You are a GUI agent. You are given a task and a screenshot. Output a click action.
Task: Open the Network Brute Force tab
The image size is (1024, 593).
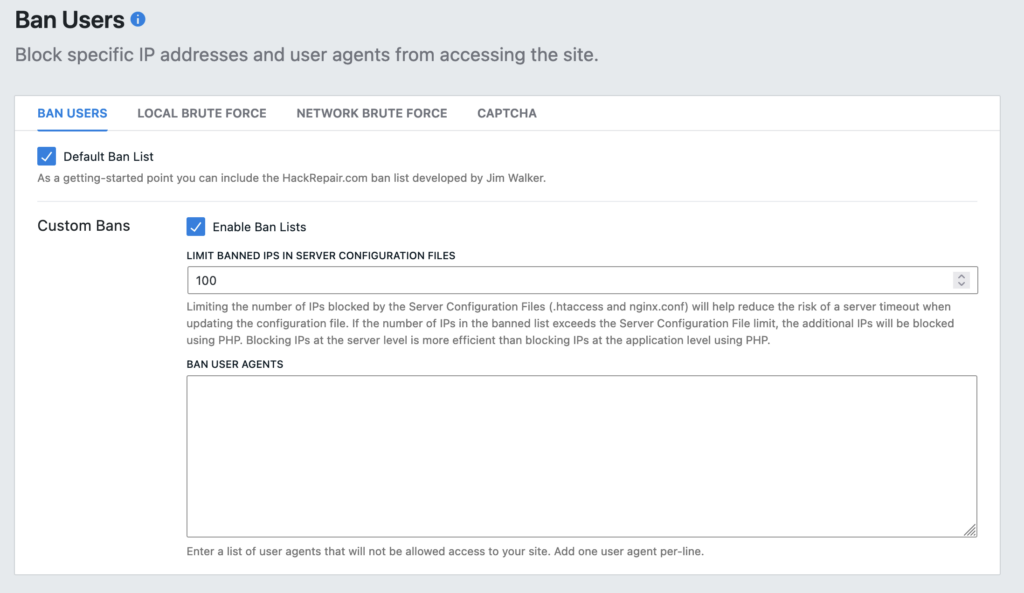click(372, 113)
